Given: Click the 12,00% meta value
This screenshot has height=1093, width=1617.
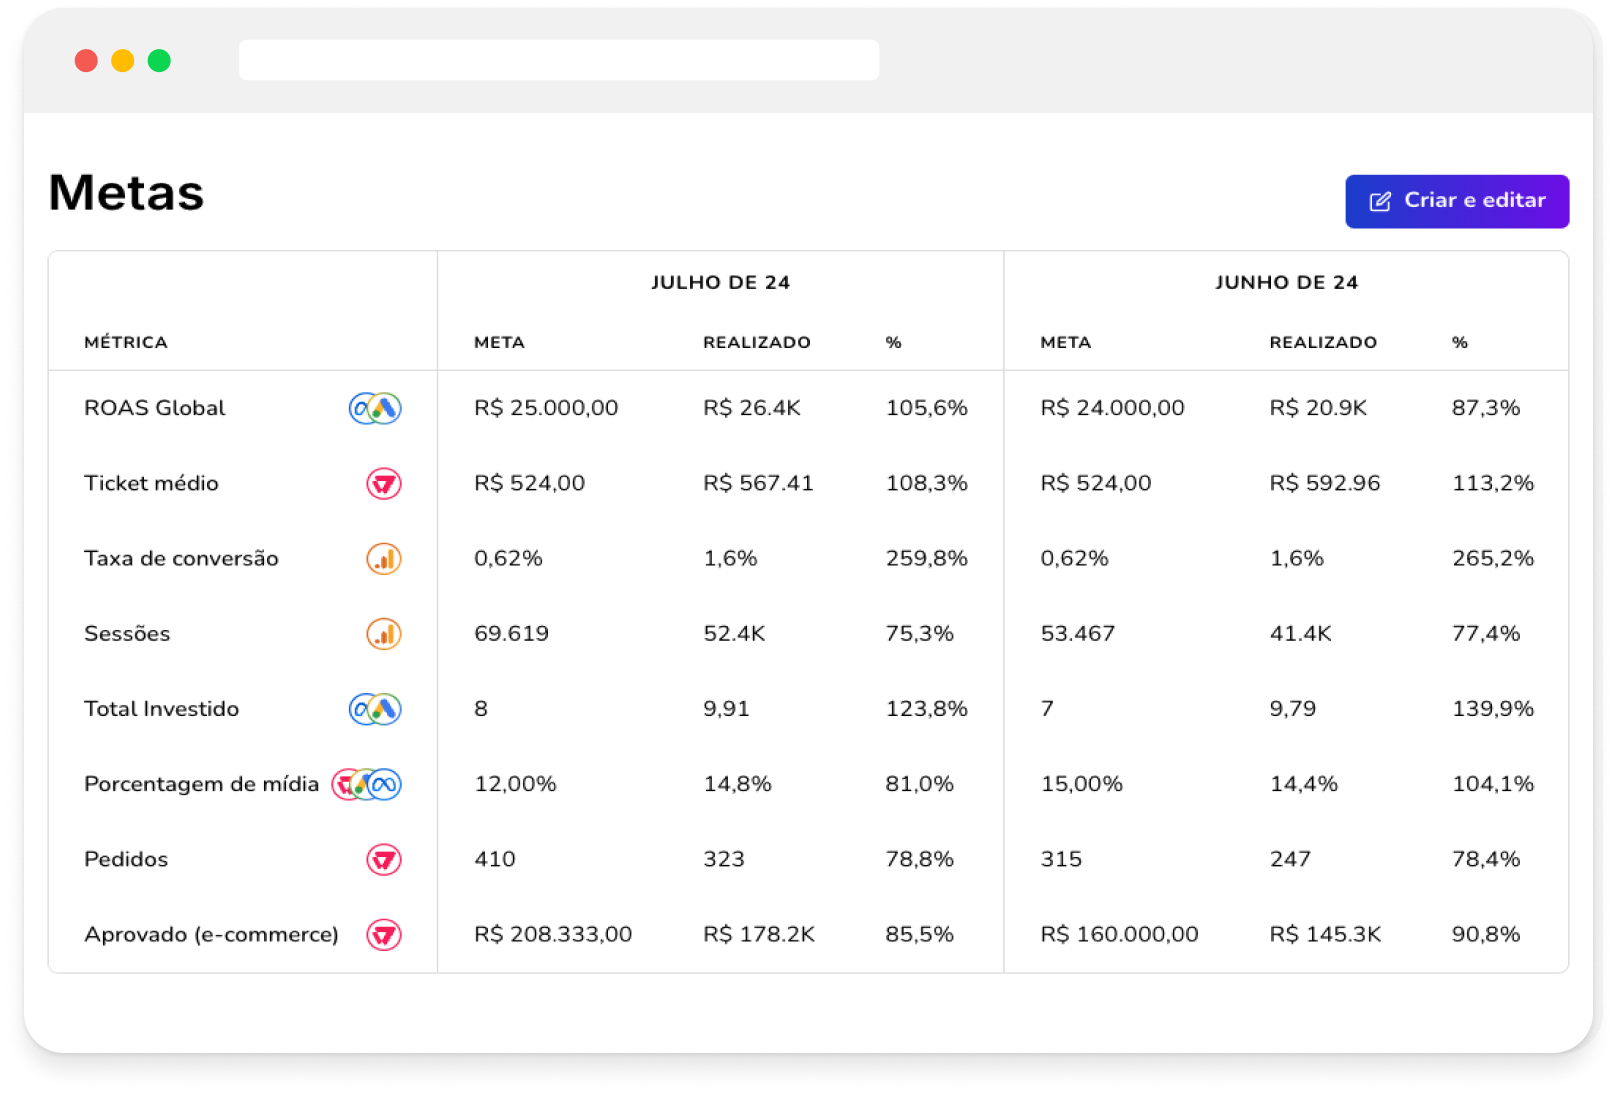Looking at the screenshot, I should point(515,784).
